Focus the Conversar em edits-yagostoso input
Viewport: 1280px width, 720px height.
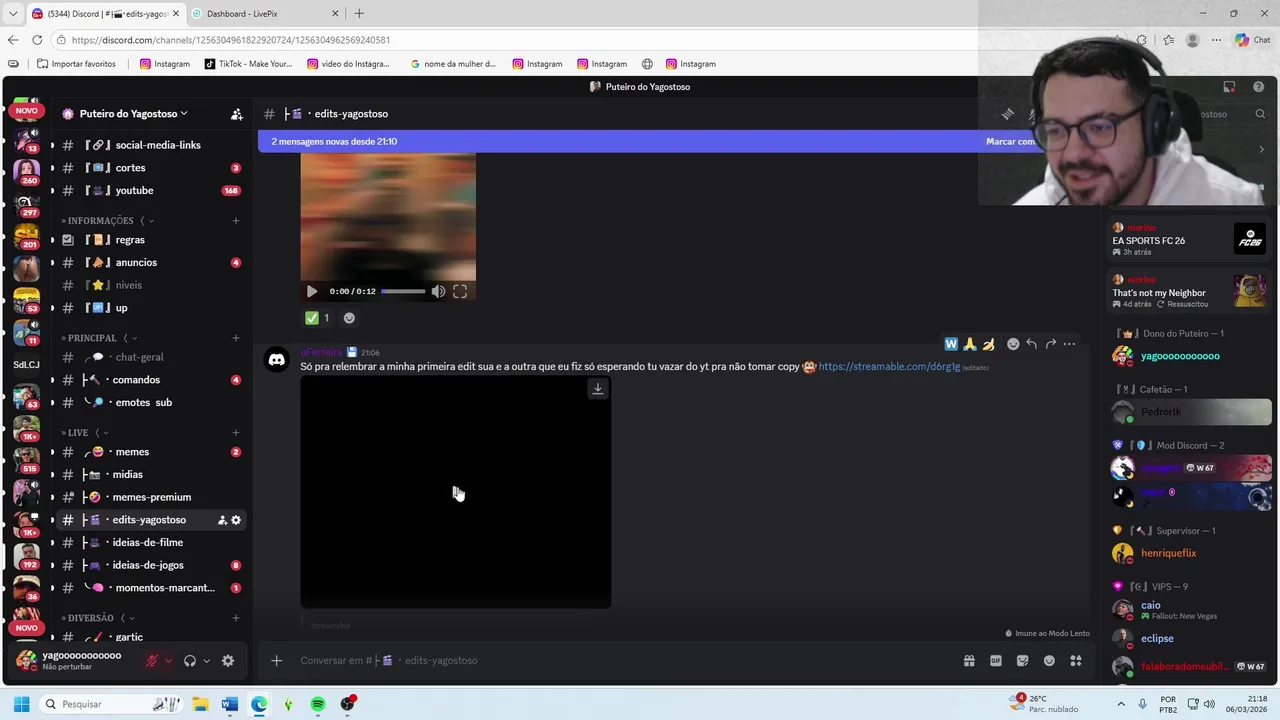click(620, 660)
